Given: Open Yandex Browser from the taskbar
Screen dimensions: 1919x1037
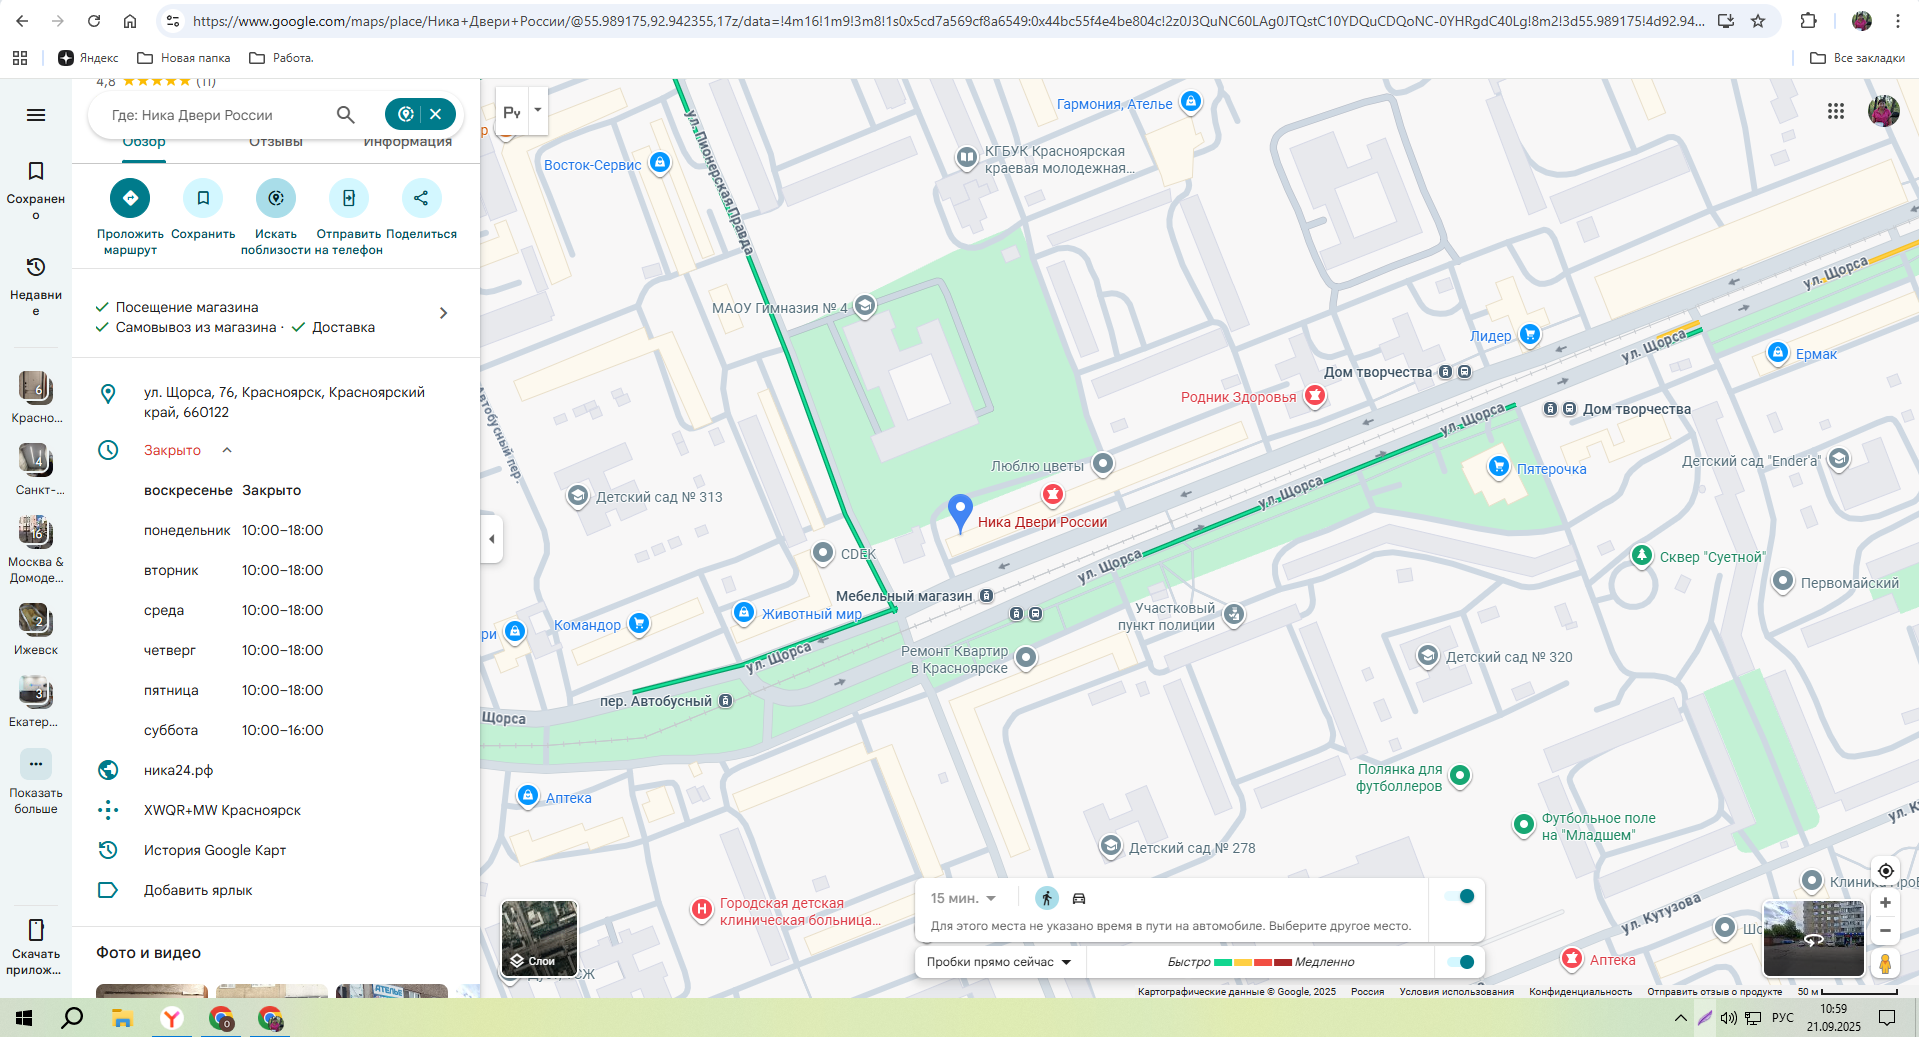Looking at the screenshot, I should pos(172,1019).
